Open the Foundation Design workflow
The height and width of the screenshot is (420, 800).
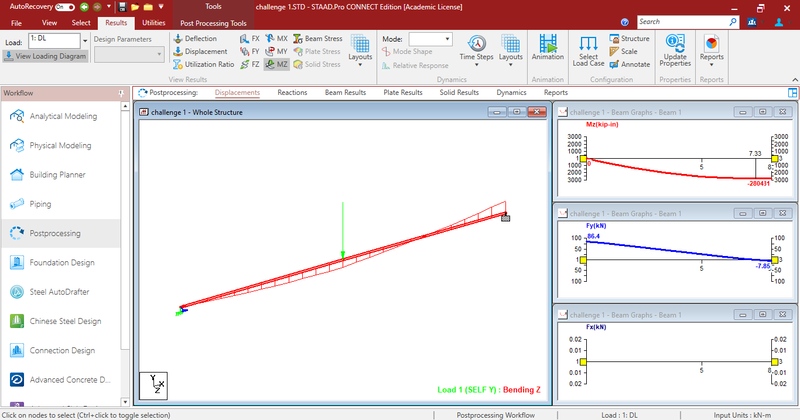pos(60,262)
